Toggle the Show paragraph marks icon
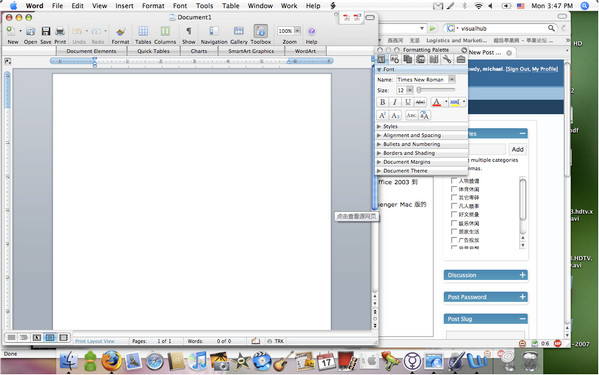Screen dimensions: 599x375 188,31
